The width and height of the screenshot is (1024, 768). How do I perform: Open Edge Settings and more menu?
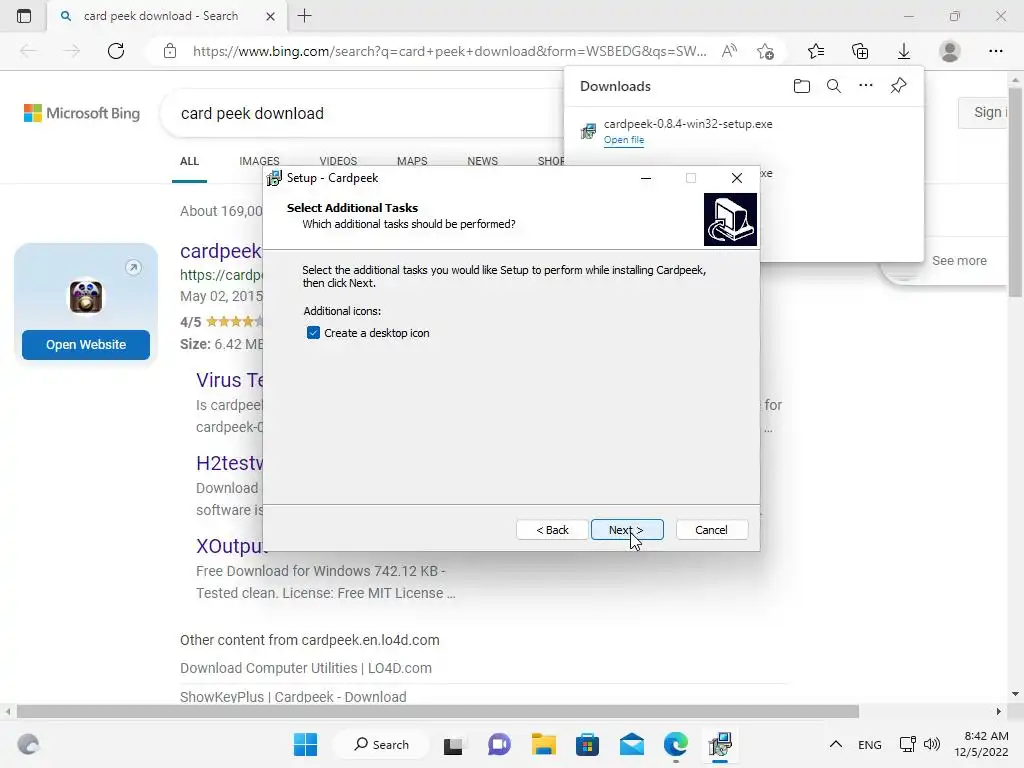click(x=995, y=51)
